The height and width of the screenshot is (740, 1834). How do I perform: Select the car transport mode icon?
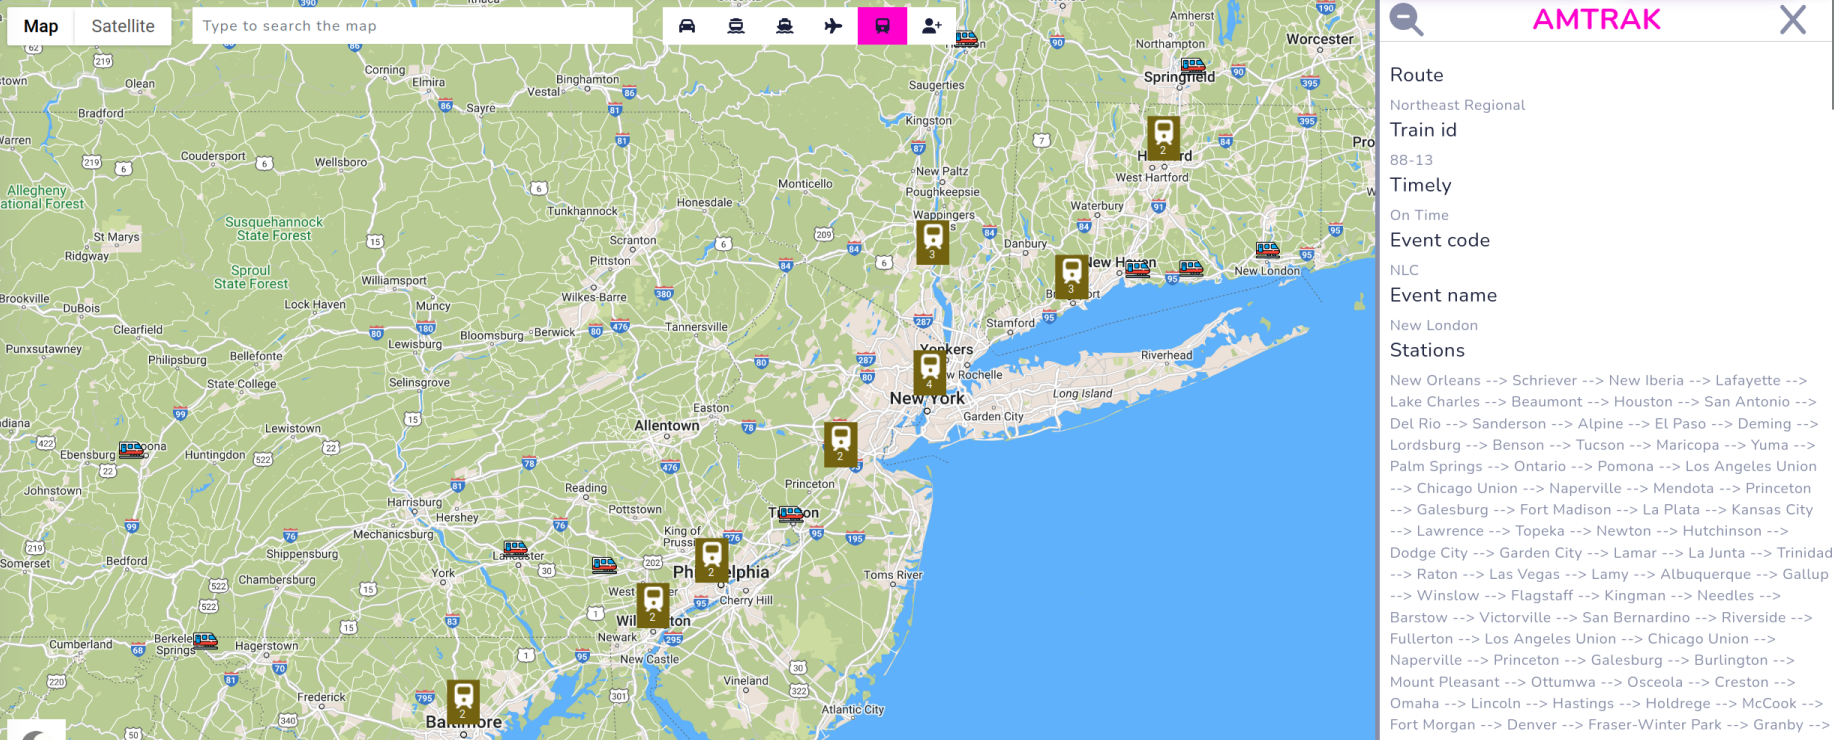687,26
